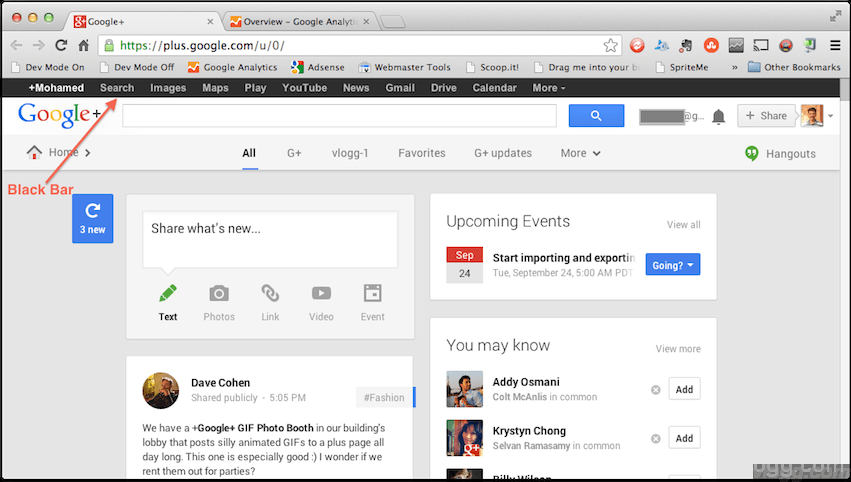This screenshot has width=851, height=482.
Task: Click the cast extension icon
Action: pyautogui.click(x=760, y=45)
